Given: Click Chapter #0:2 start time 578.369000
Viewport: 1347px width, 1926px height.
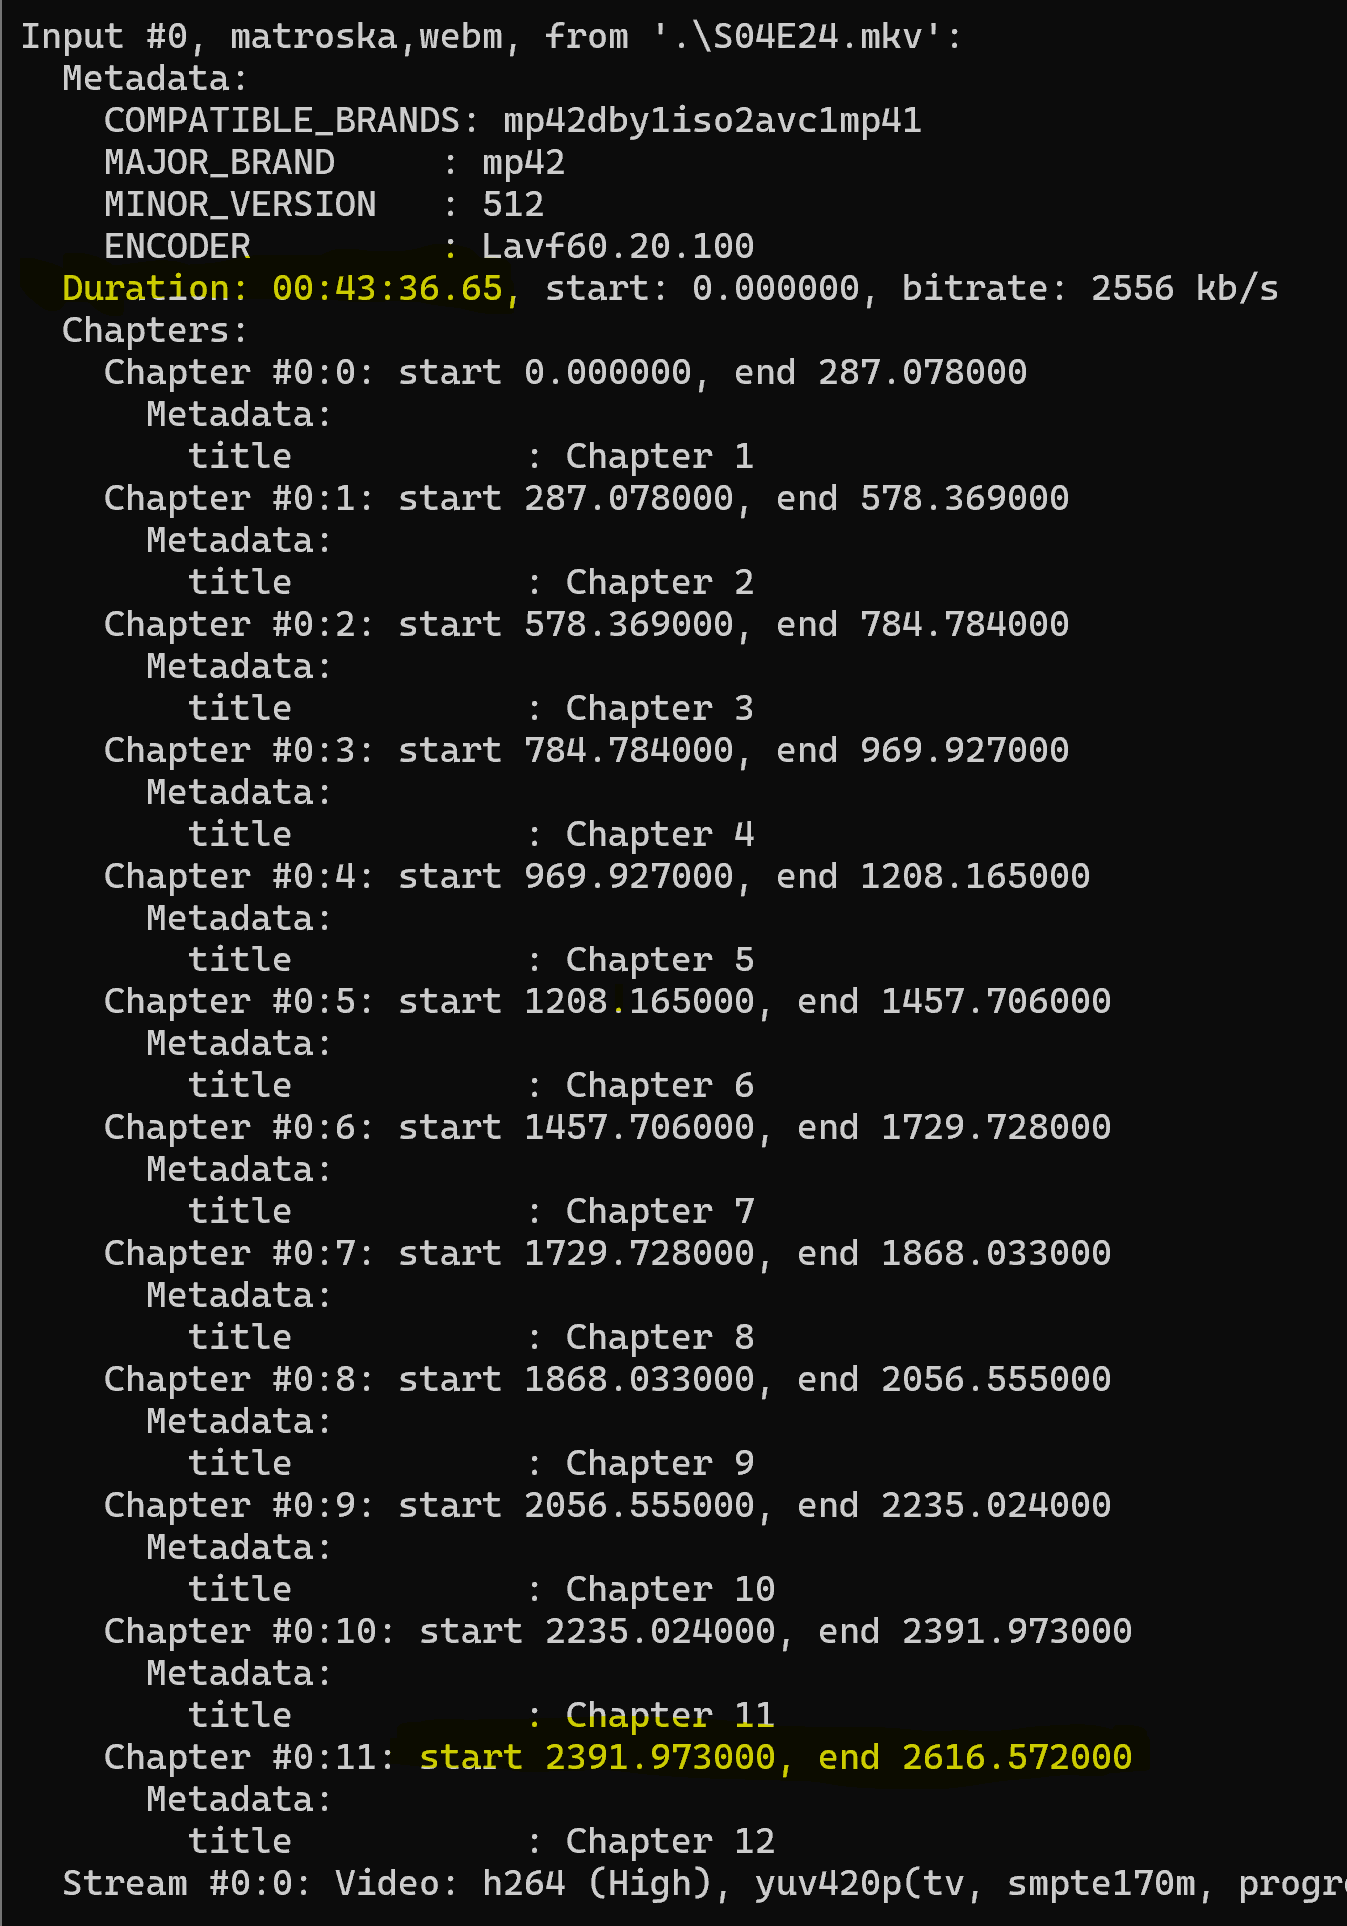Looking at the screenshot, I should click(629, 624).
